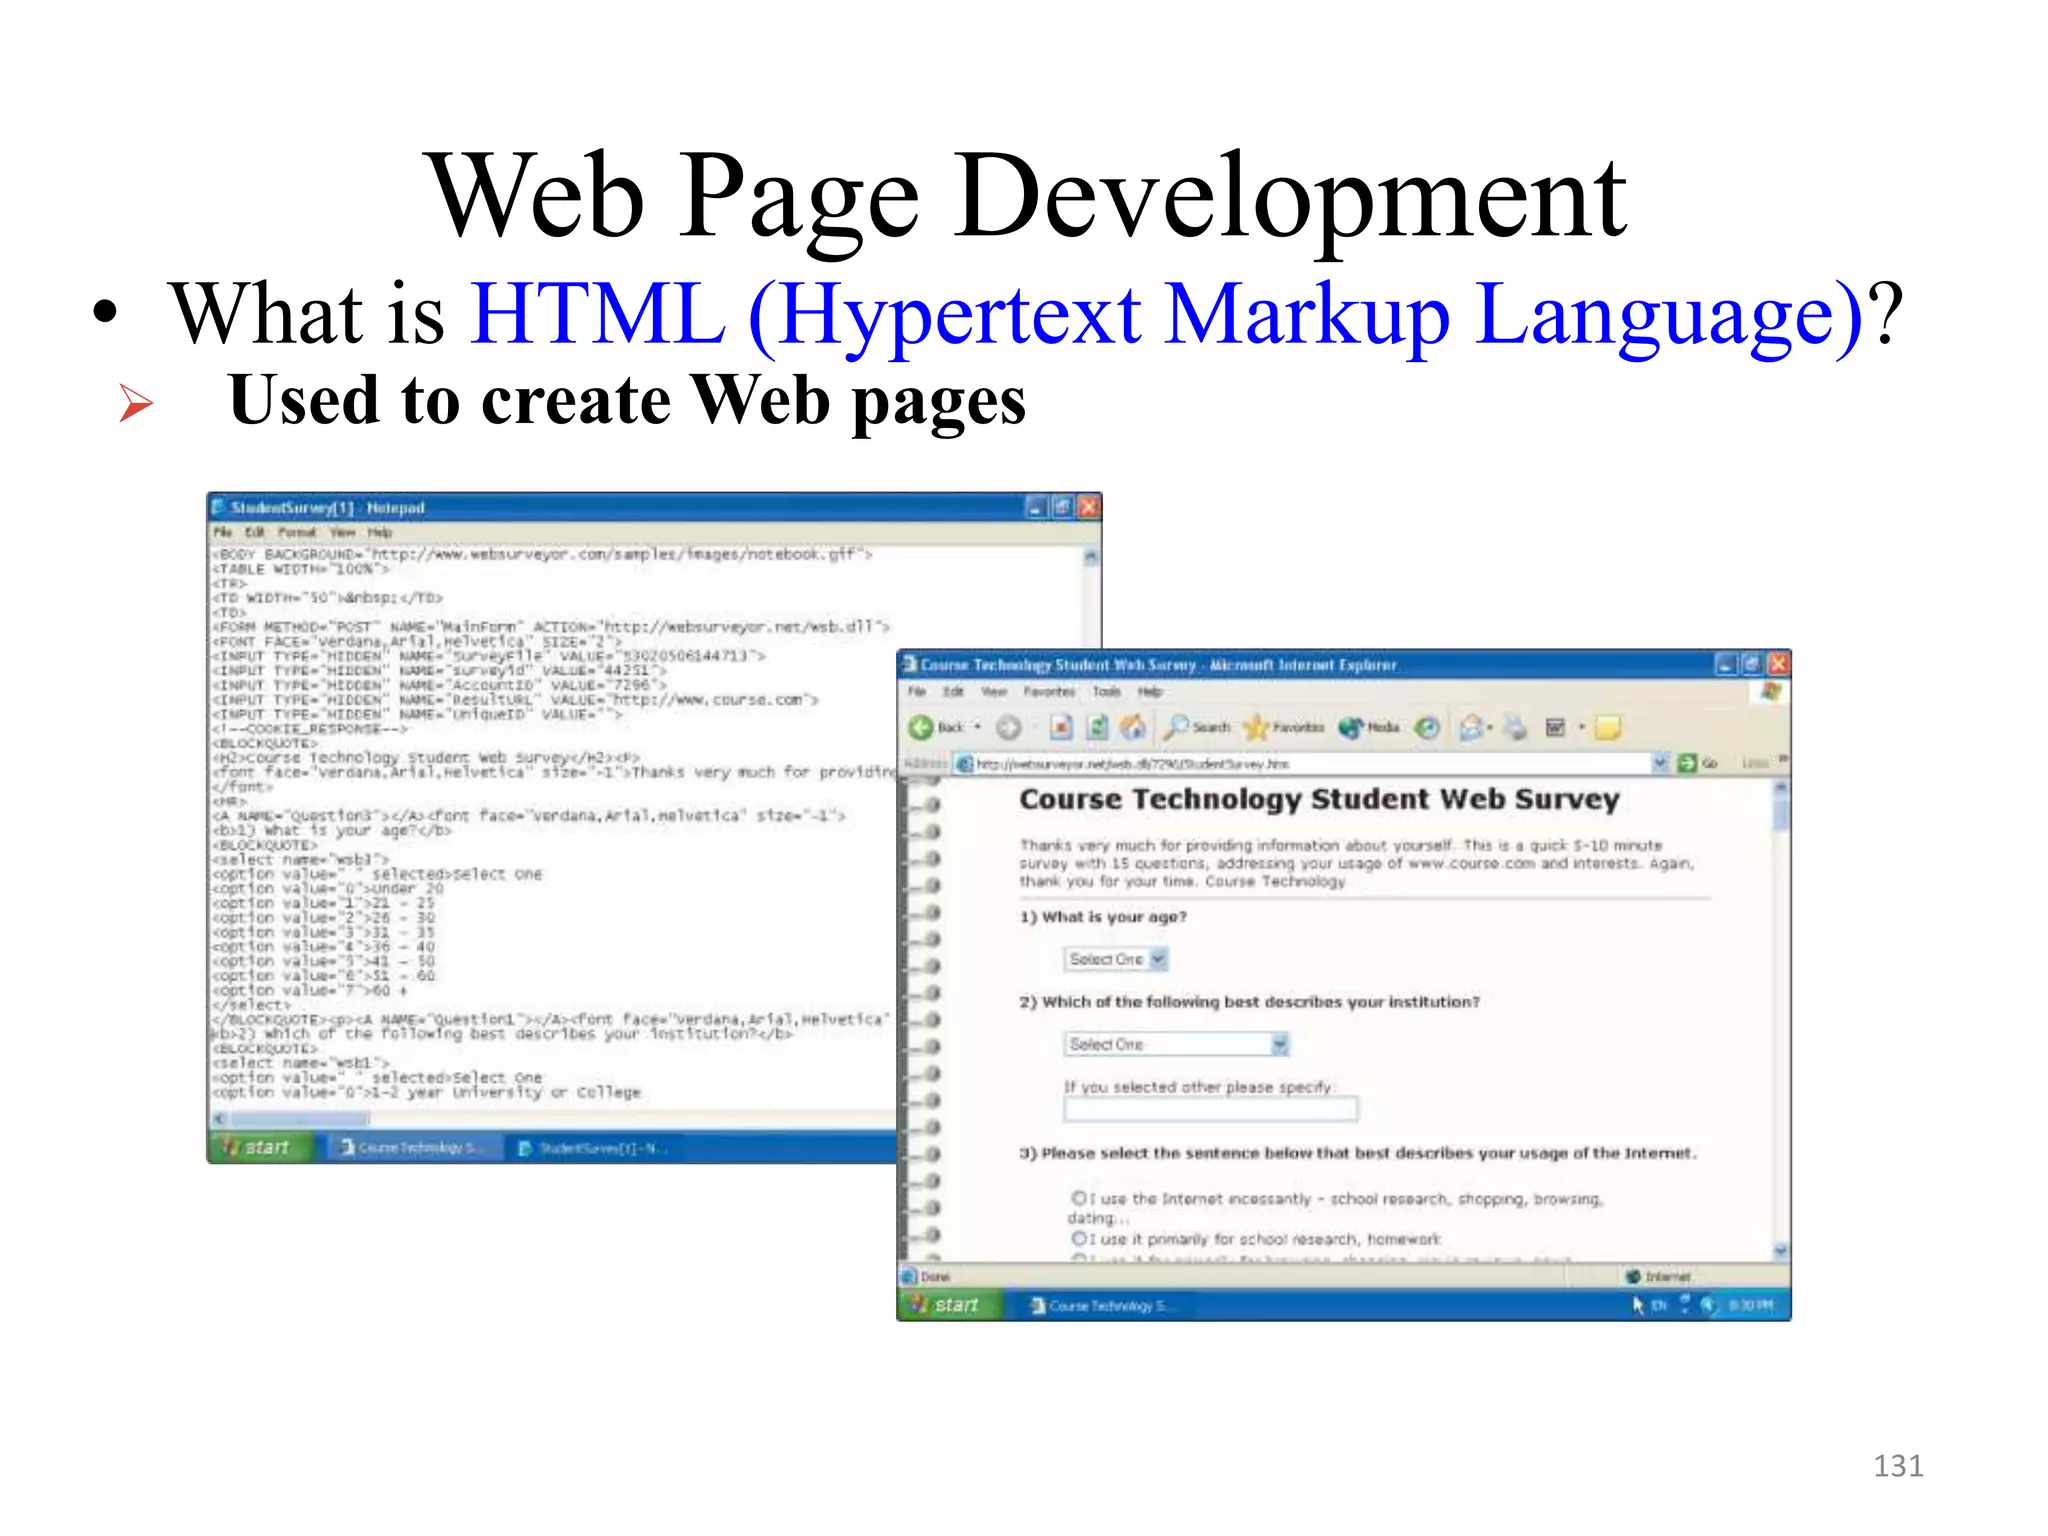Viewport: 2048px width, 1536px height.
Task: Click the Windows logo in Internet Explorer's corner
Action: pyautogui.click(x=1771, y=691)
